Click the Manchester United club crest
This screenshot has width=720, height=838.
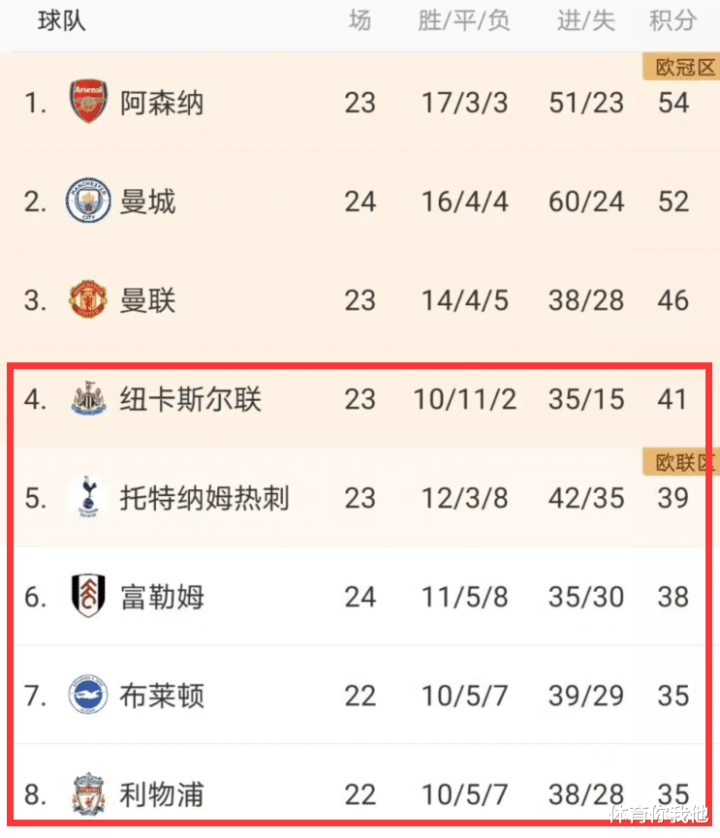[x=88, y=299]
